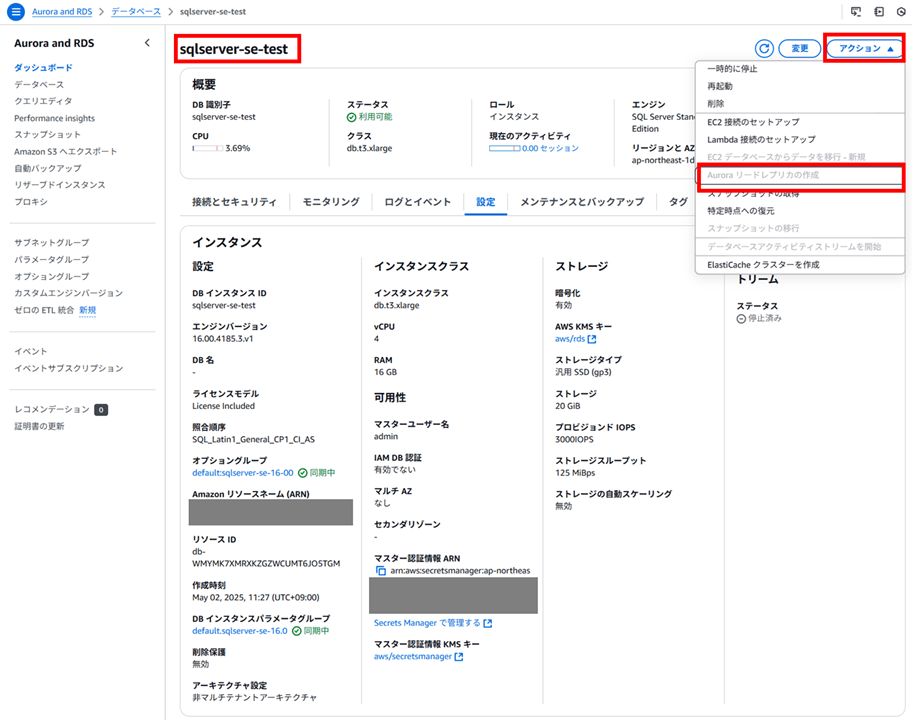Click データベース breadcrumb link
912x720 pixels.
pos(136,12)
